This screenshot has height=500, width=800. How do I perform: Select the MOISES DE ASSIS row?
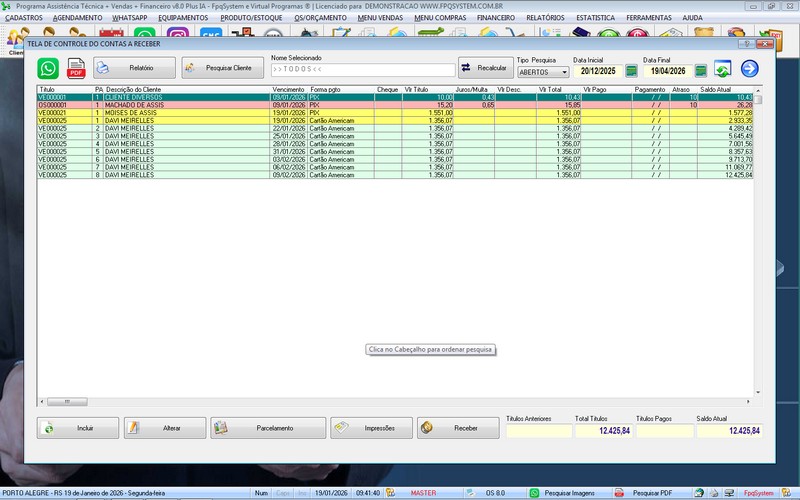(140, 114)
